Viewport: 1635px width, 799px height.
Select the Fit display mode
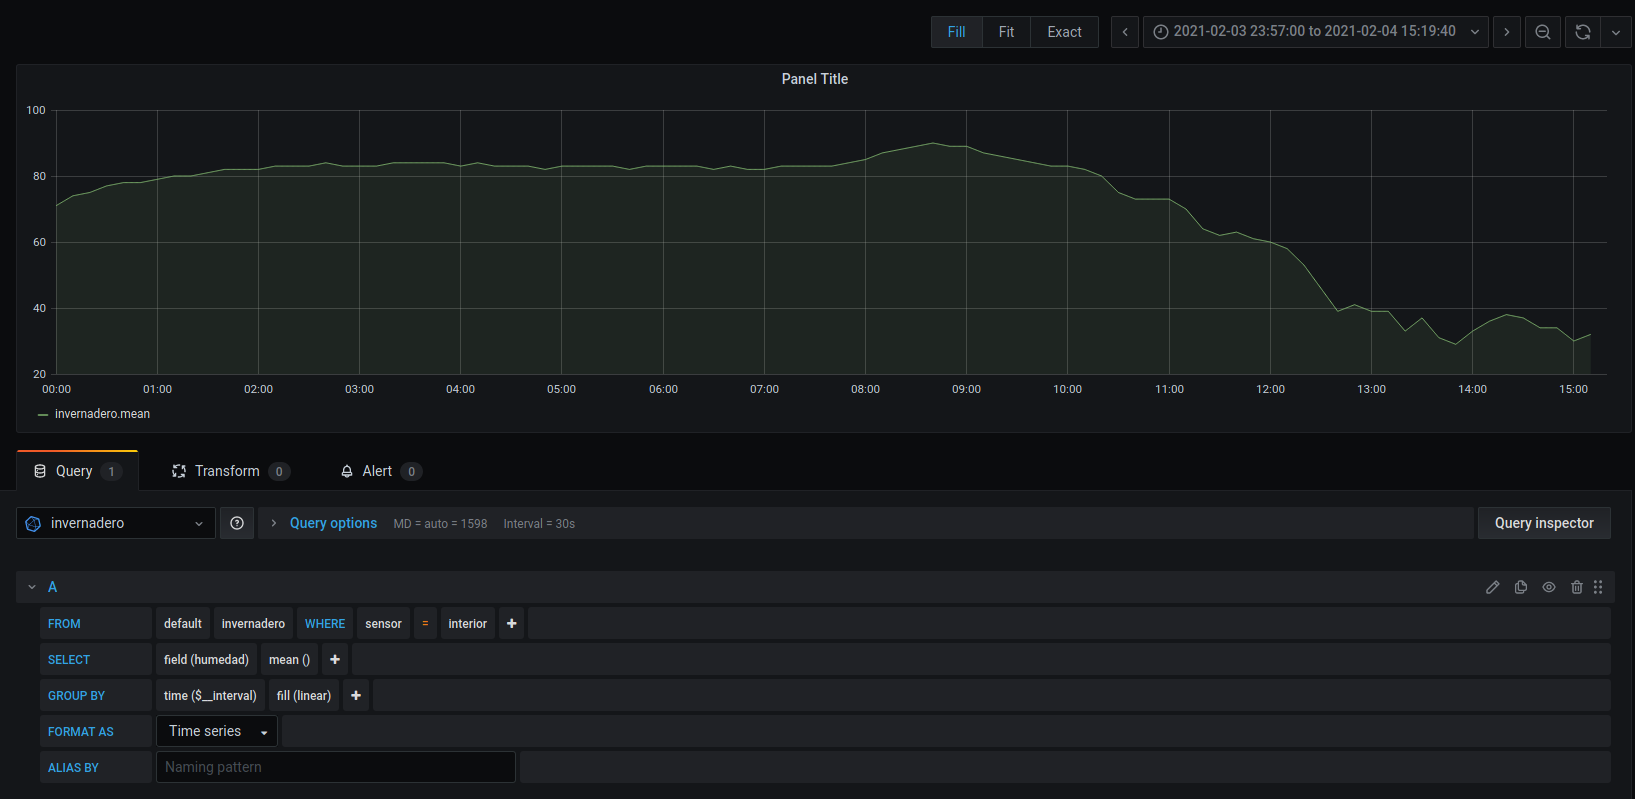coord(1006,32)
